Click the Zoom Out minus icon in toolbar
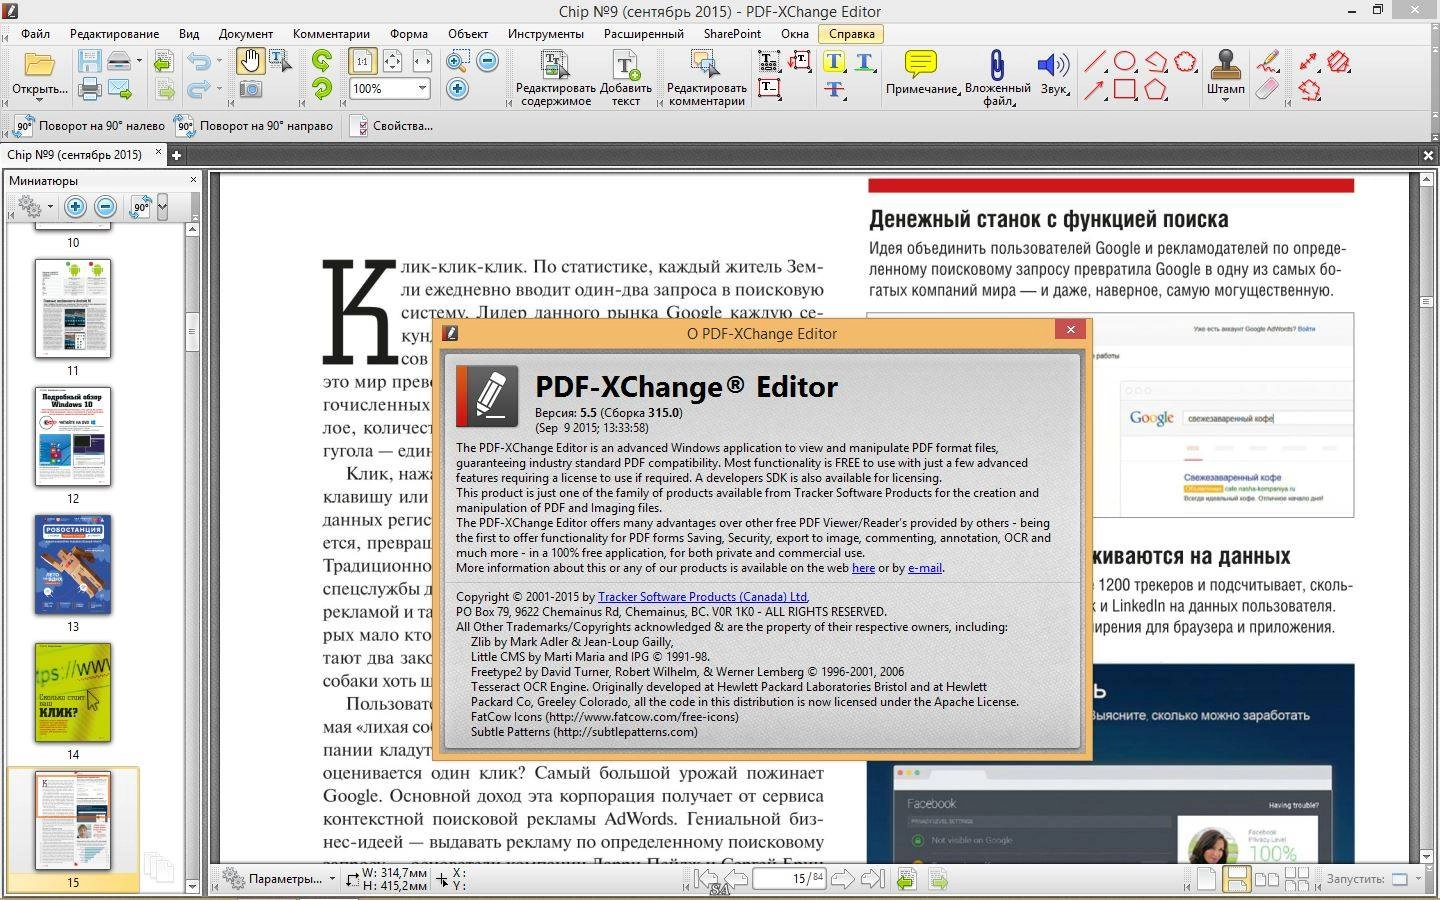1440x900 pixels. coord(487,61)
